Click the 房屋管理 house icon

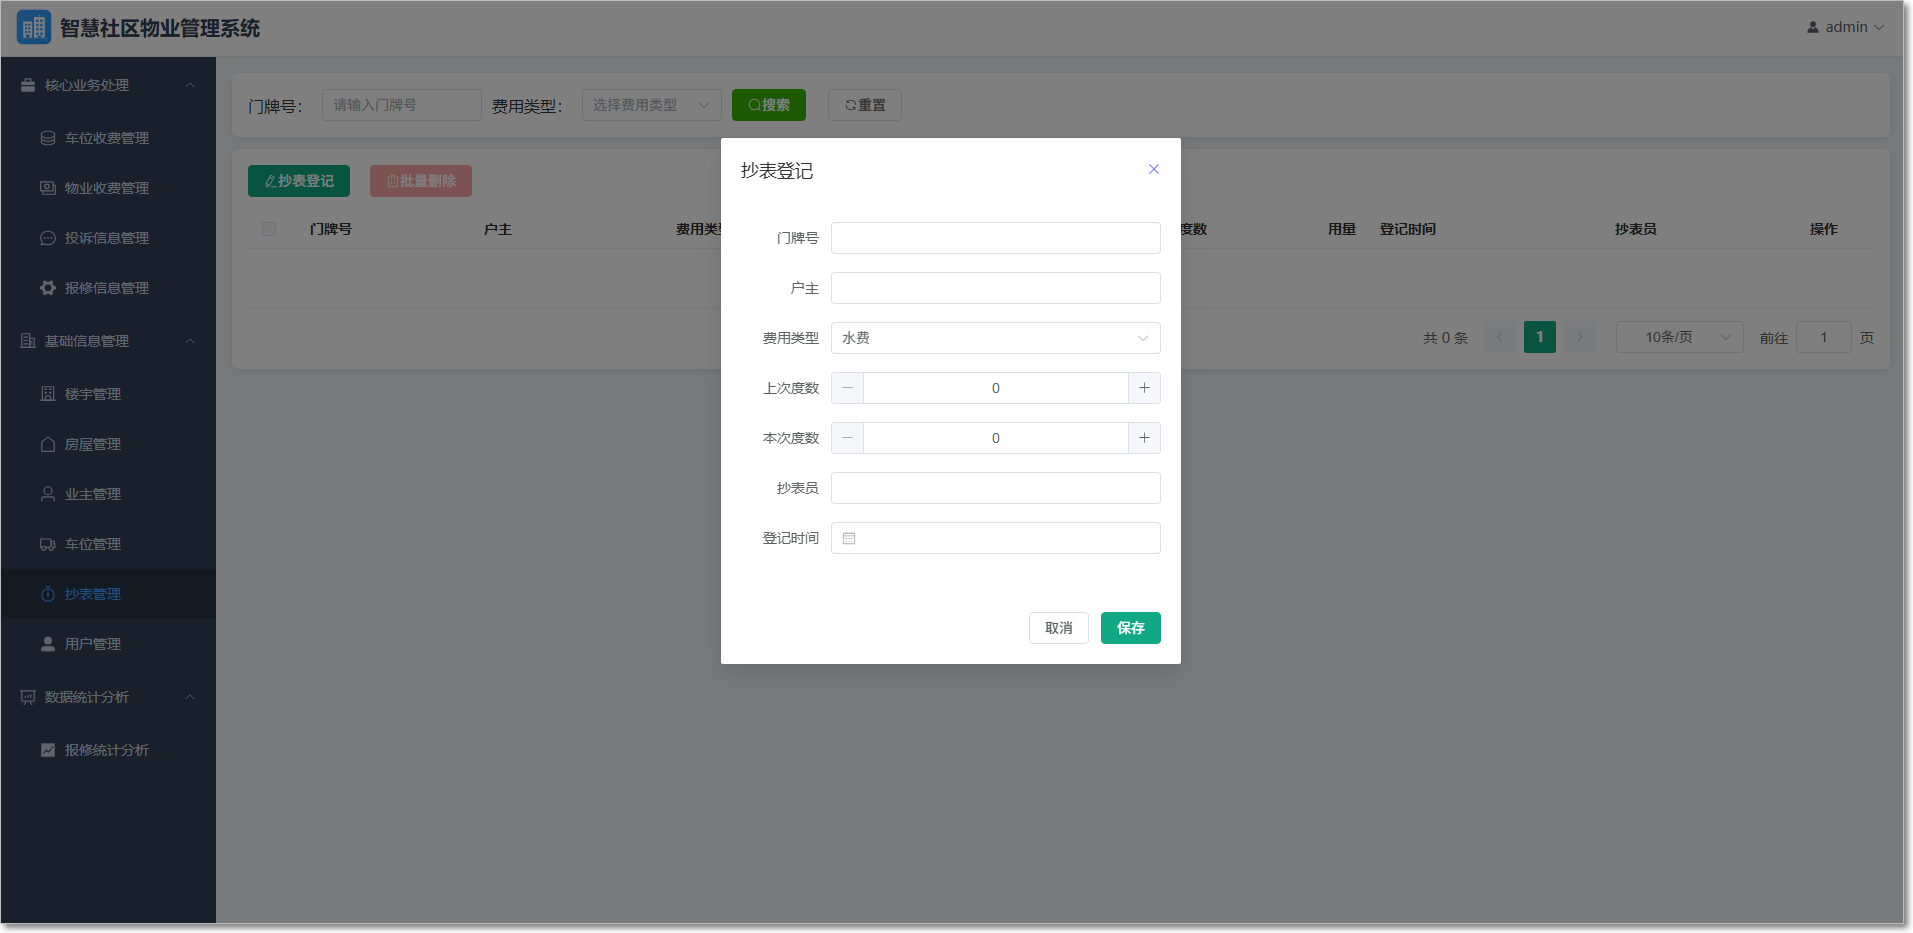pos(48,444)
